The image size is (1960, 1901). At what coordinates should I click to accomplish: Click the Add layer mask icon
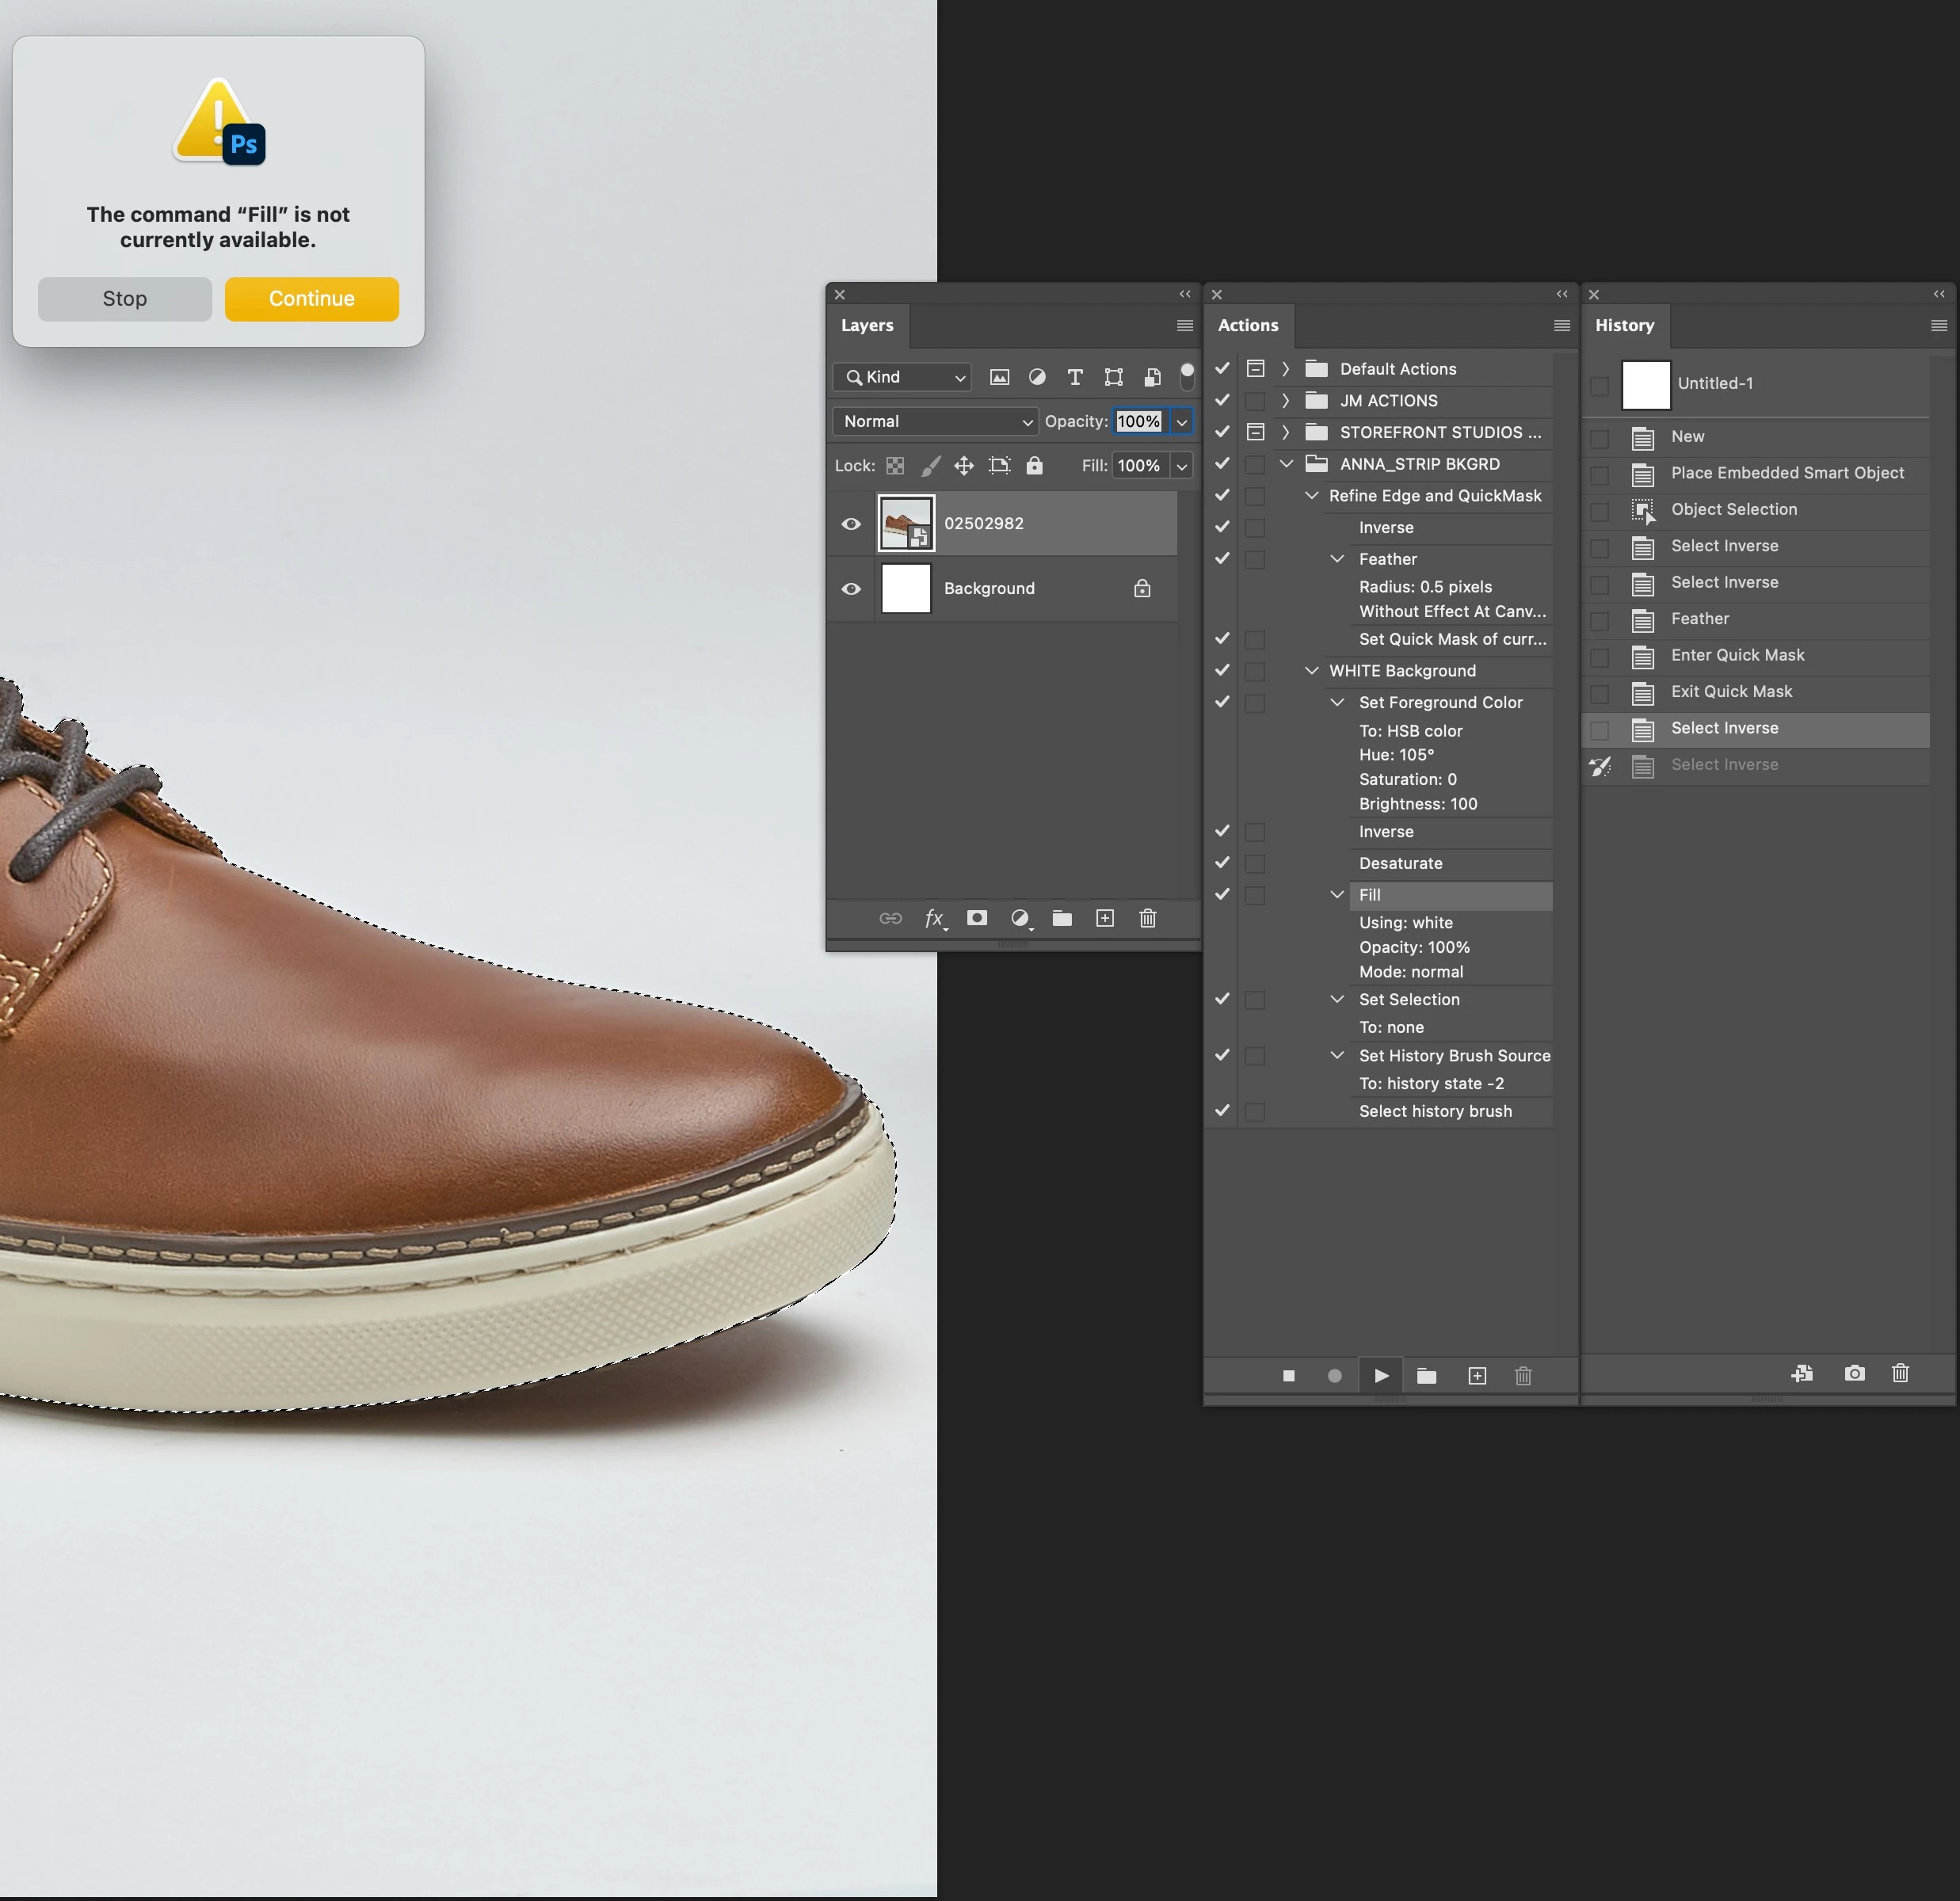(x=977, y=918)
